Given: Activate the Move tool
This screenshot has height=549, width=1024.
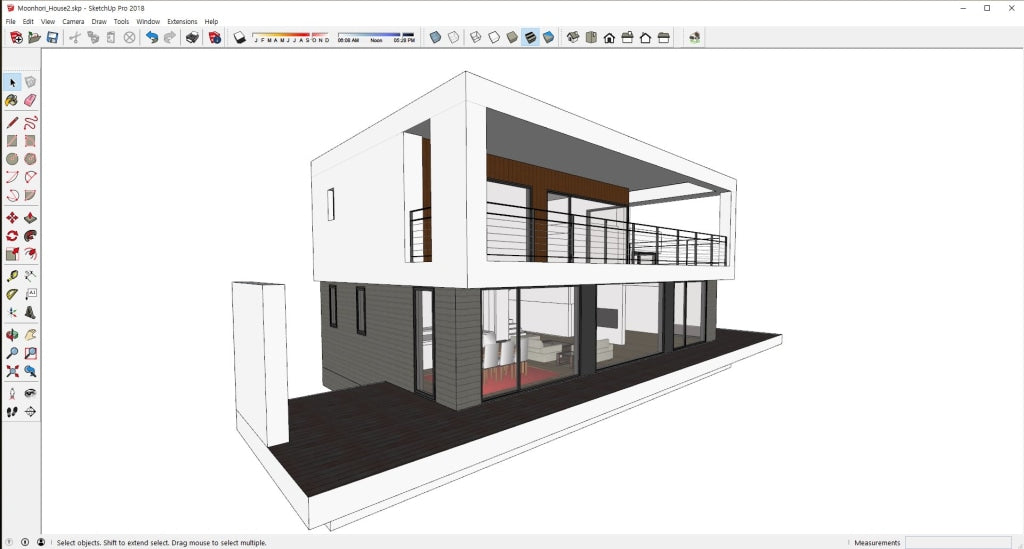Looking at the screenshot, I should (x=12, y=217).
